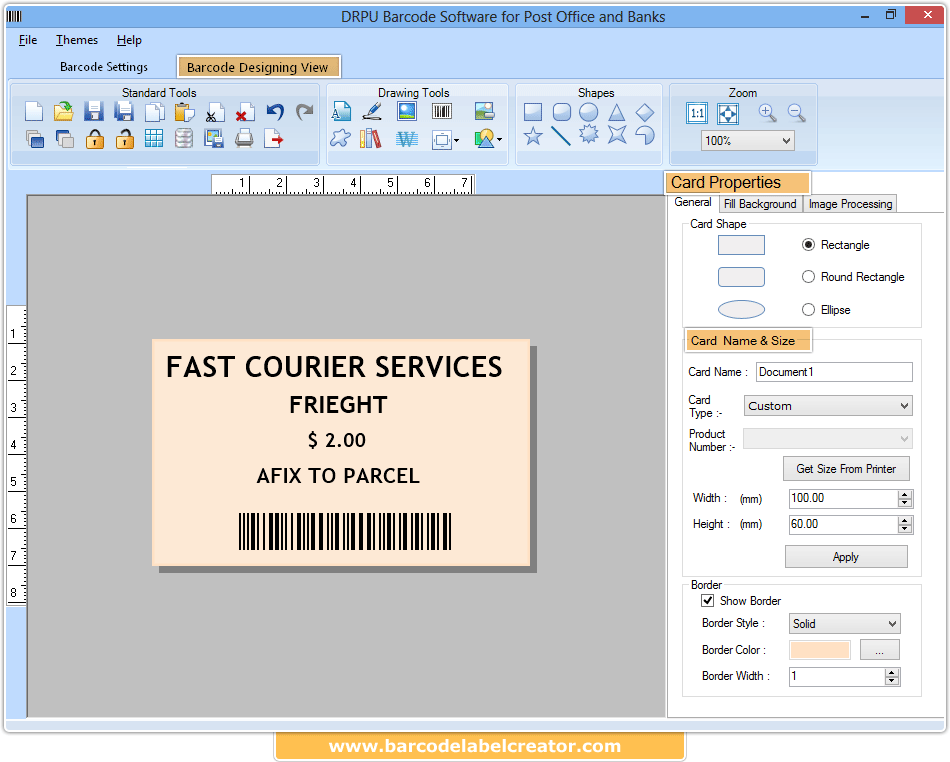Select the Round Rectangle card shape option
The width and height of the screenshot is (950, 762).
(x=808, y=277)
